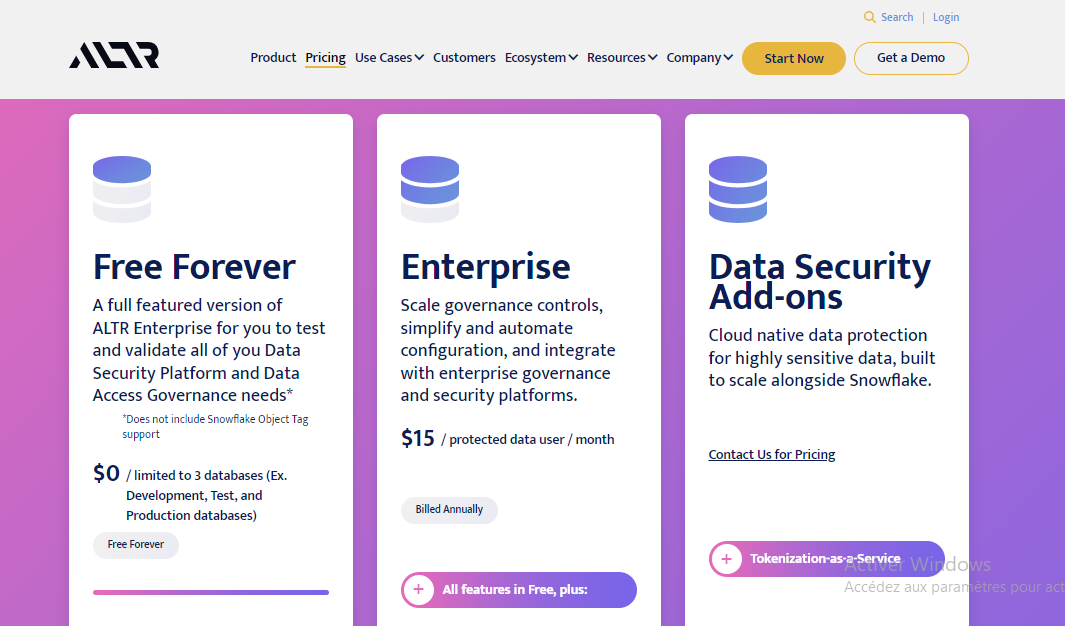The height and width of the screenshot is (626, 1065).
Task: Click the Start Now button
Action: [794, 58]
